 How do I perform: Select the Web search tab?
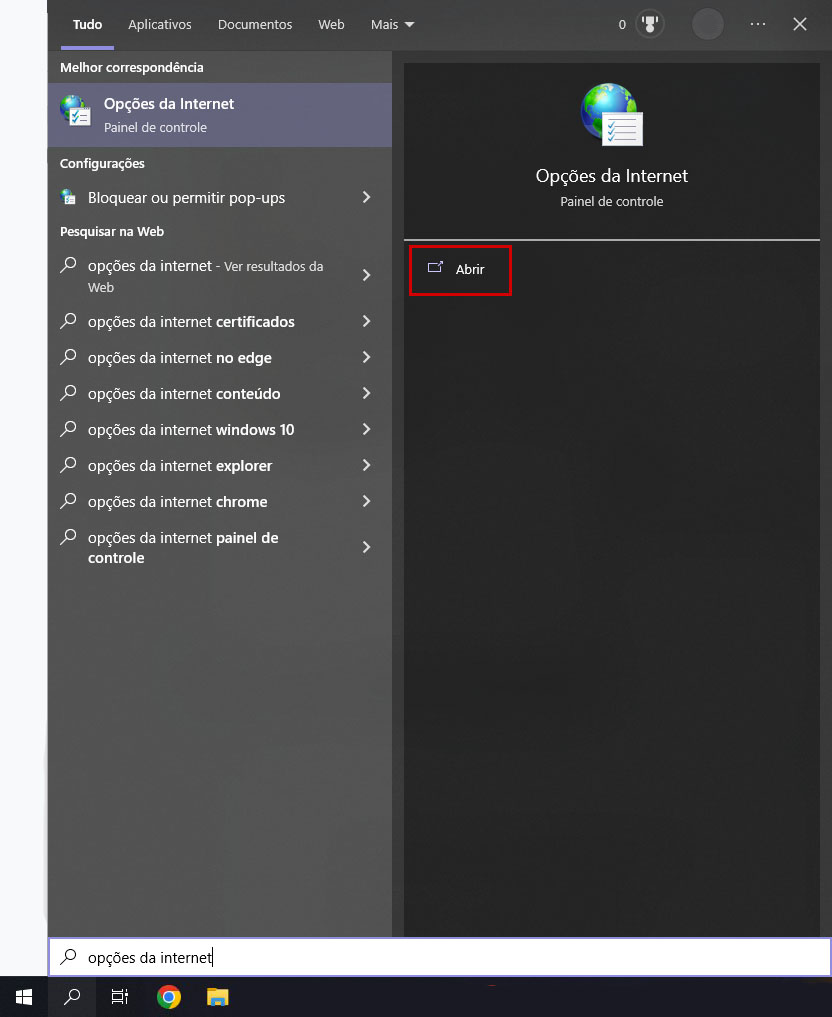[331, 24]
